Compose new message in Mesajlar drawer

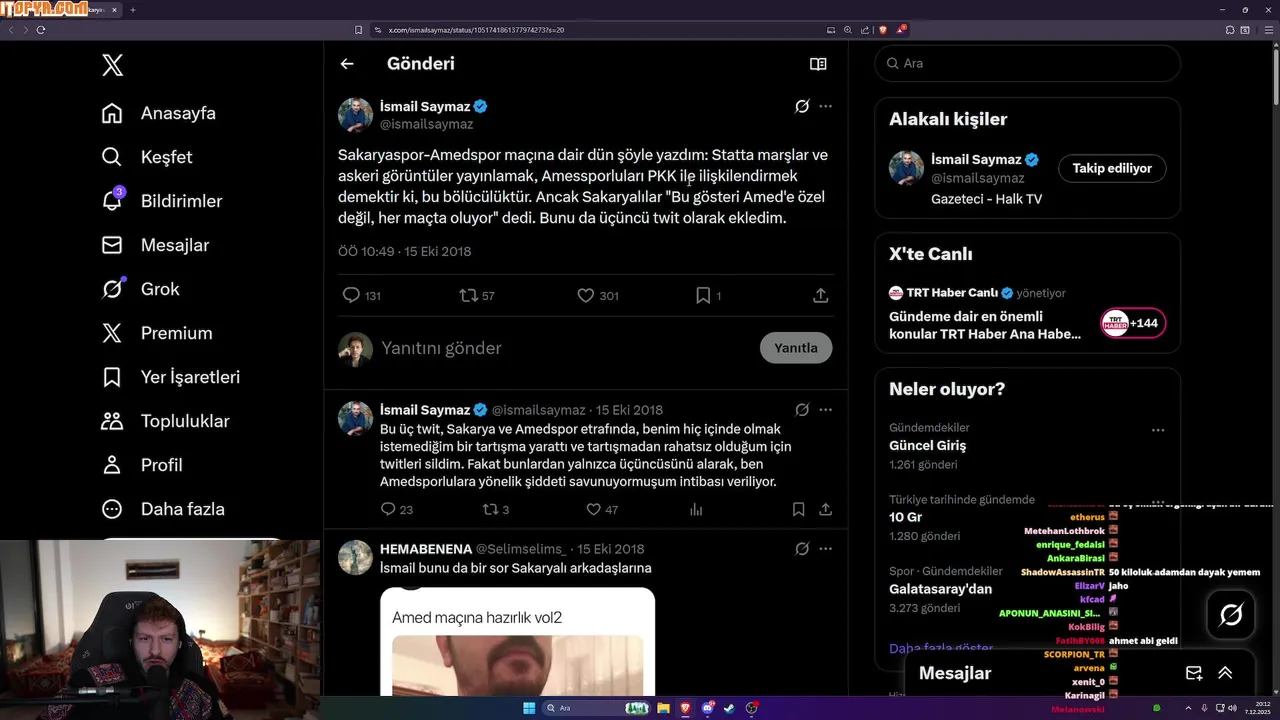coord(1193,673)
